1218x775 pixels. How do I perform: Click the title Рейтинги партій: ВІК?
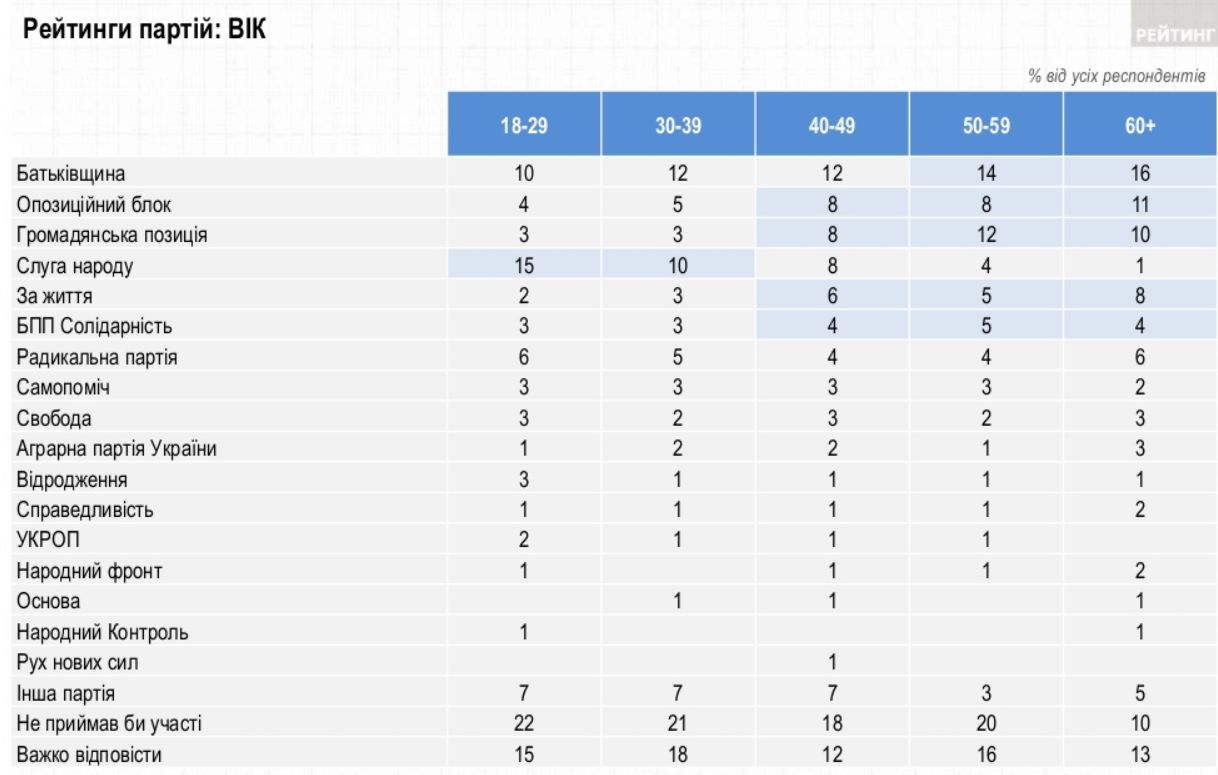click(x=145, y=27)
